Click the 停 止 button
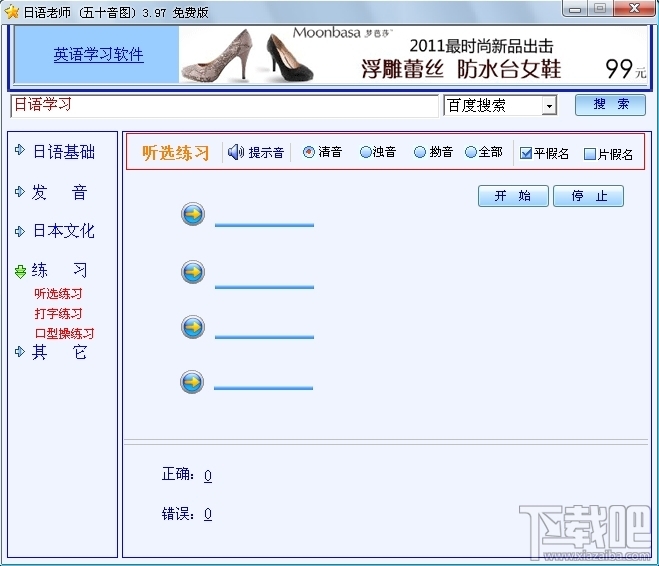Viewport: 659px width, 566px height. tap(588, 196)
